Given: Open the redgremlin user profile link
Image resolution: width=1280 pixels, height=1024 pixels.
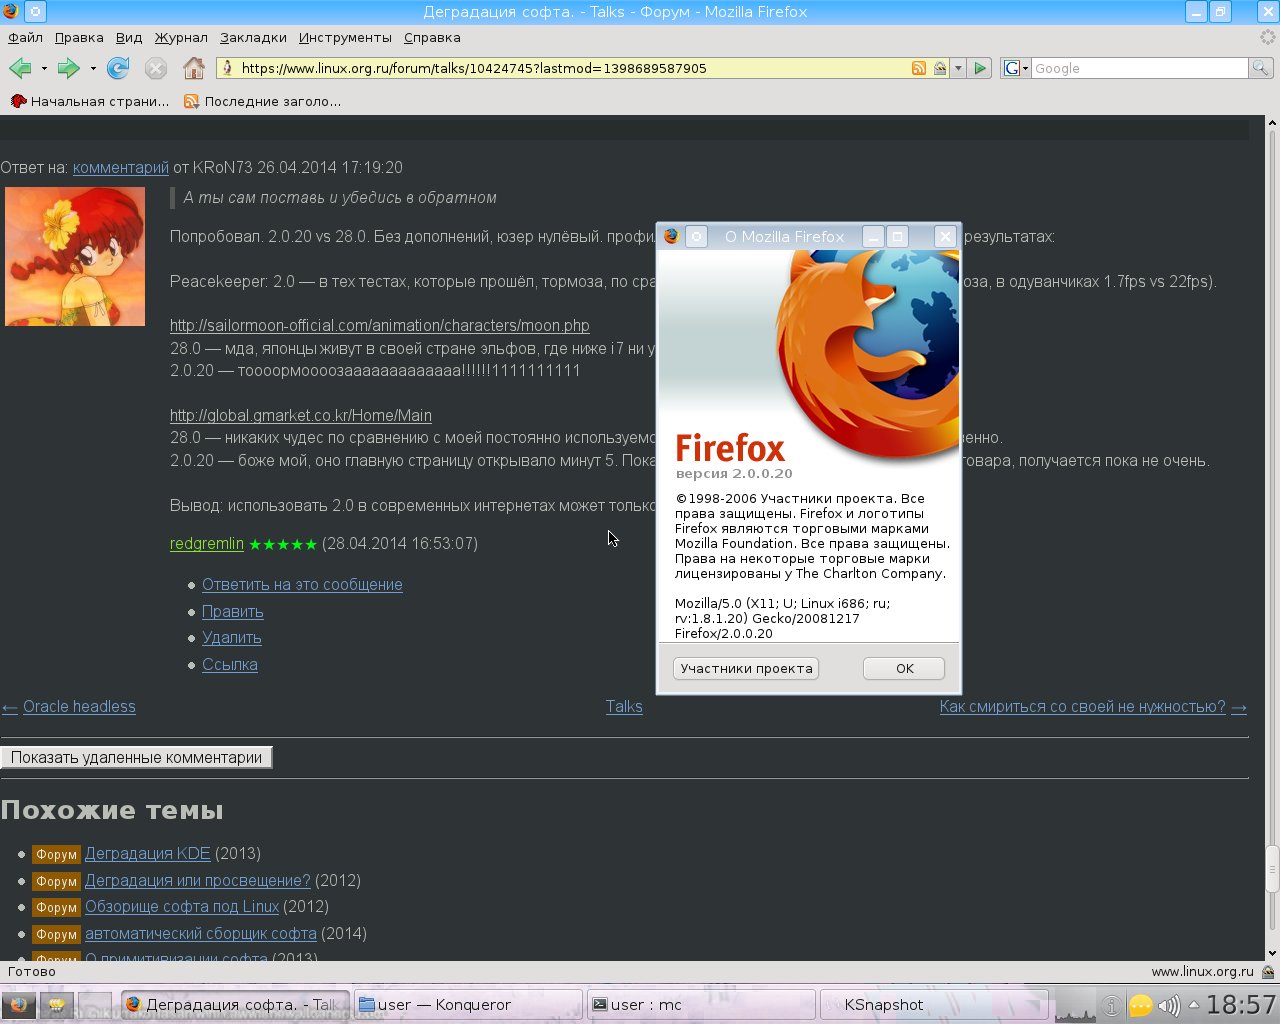Looking at the screenshot, I should click(x=207, y=543).
